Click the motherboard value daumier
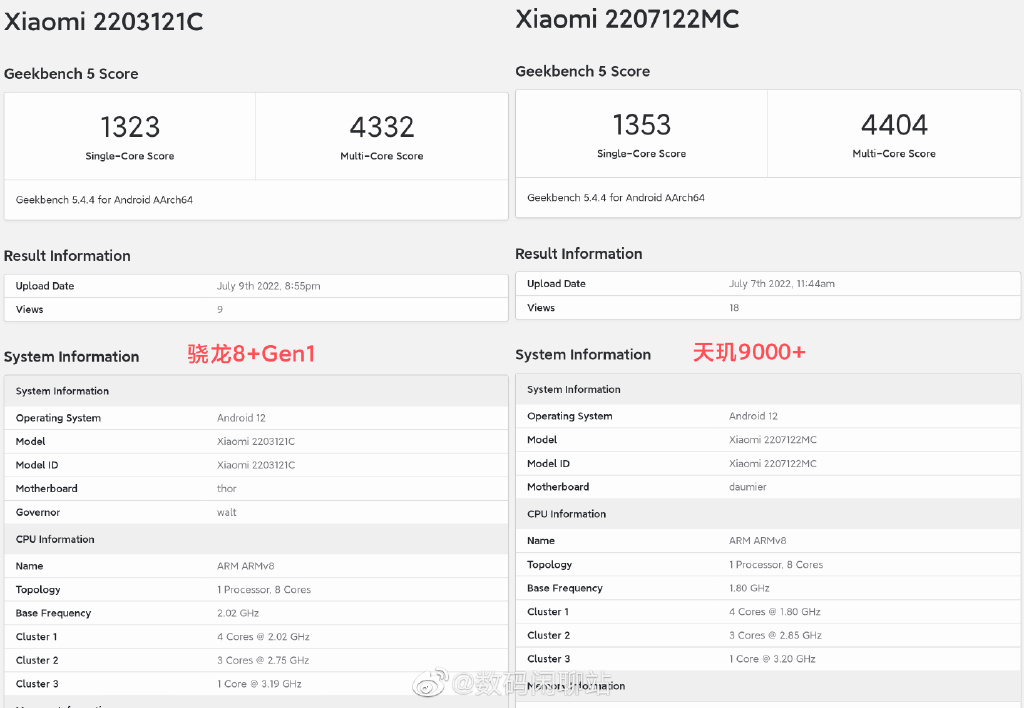The image size is (1024, 708). pyautogui.click(x=749, y=487)
